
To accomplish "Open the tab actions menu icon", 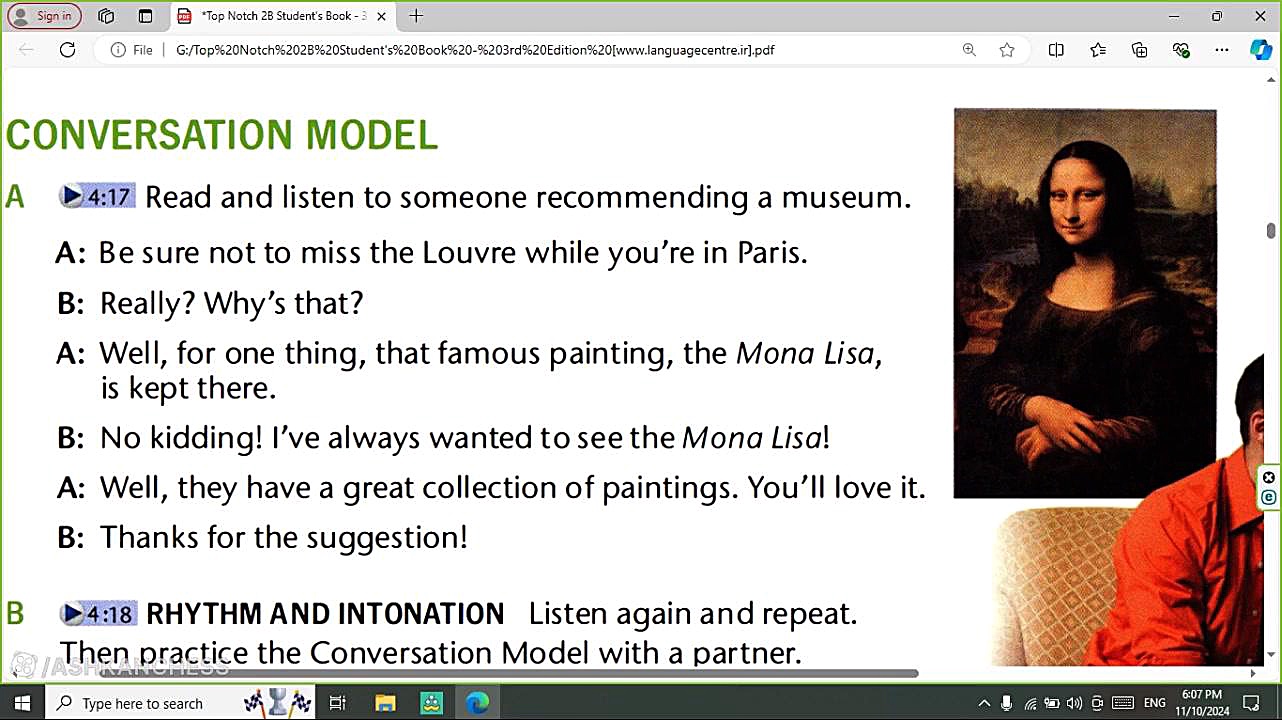I will (145, 16).
